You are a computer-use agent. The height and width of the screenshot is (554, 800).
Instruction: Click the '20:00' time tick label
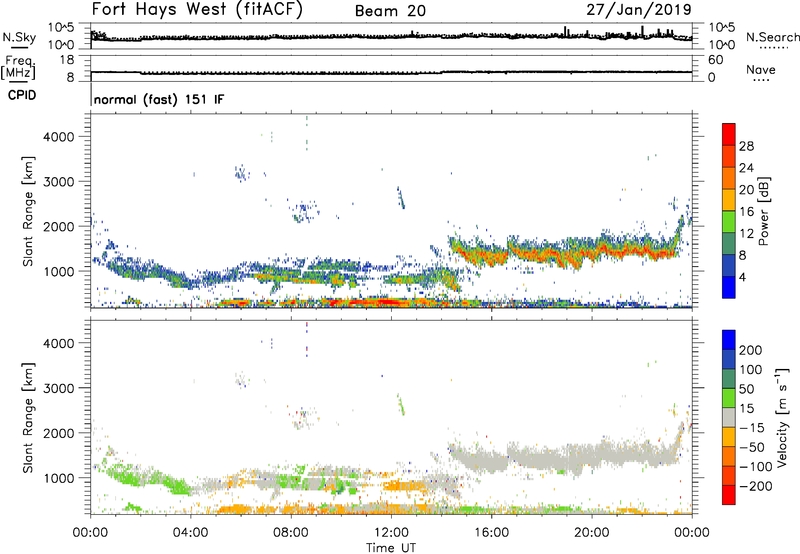pyautogui.click(x=591, y=533)
